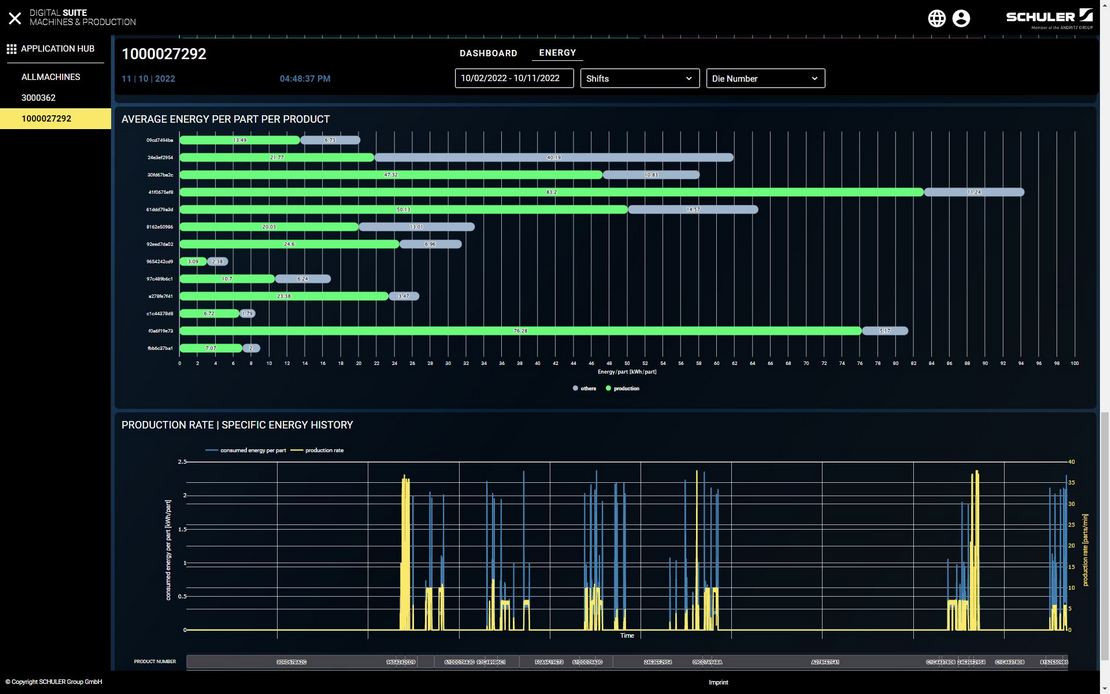Toggle 'consumed energy per part' legend line
Screen dimensions: 1110x694
point(246,450)
